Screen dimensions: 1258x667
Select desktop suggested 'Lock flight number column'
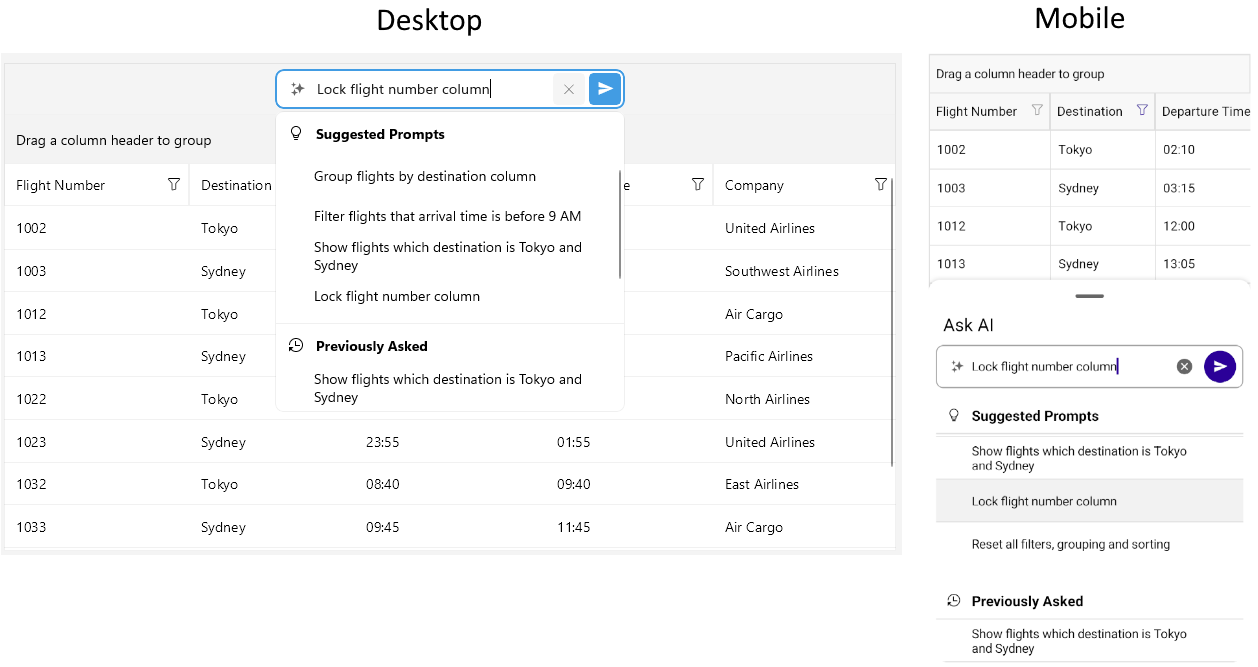coord(397,297)
